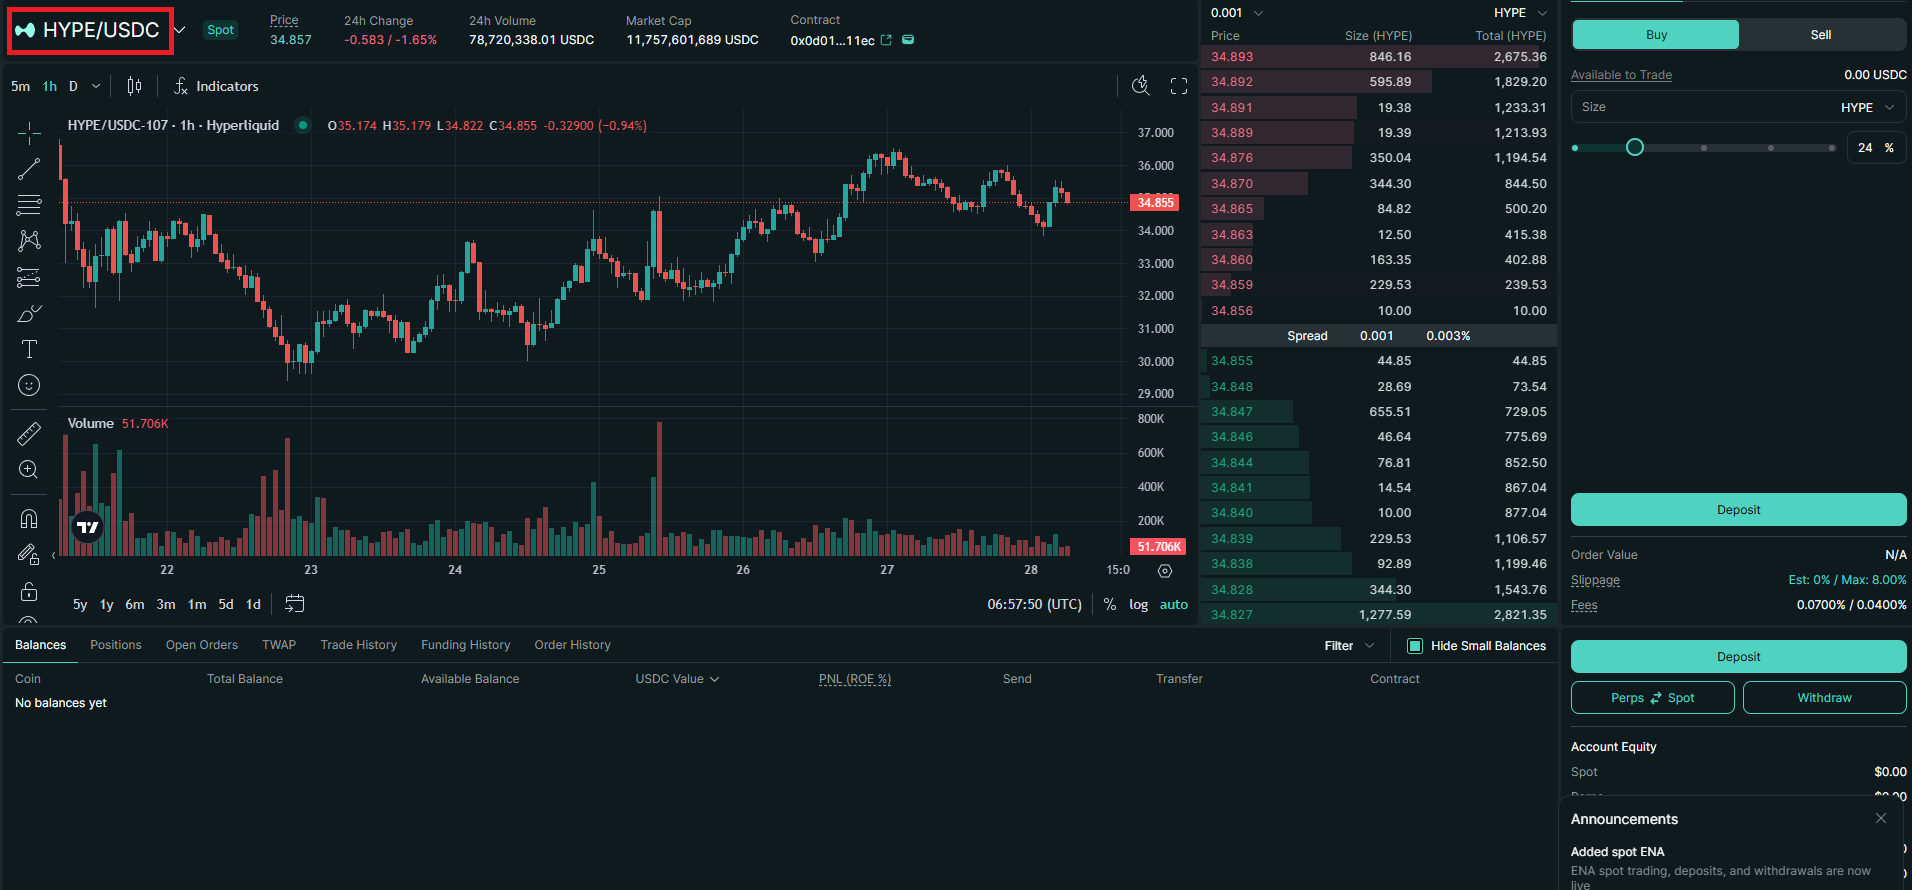Switch to the Open Orders tab
Viewport: 1912px width, 890px height.
pyautogui.click(x=202, y=645)
